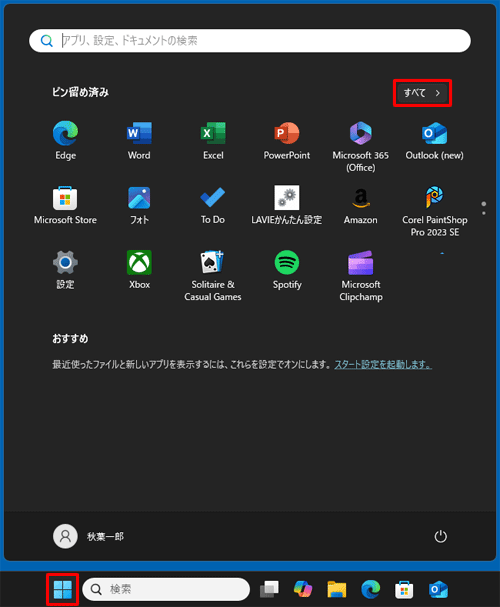Image resolution: width=500 pixels, height=607 pixels.
Task: Launch Word from pinned apps
Action: (139, 141)
